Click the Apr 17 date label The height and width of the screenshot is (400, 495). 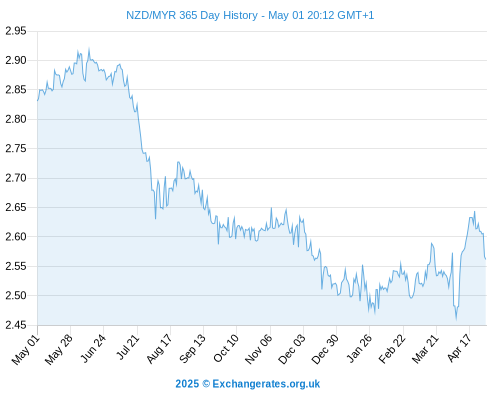coord(459,348)
